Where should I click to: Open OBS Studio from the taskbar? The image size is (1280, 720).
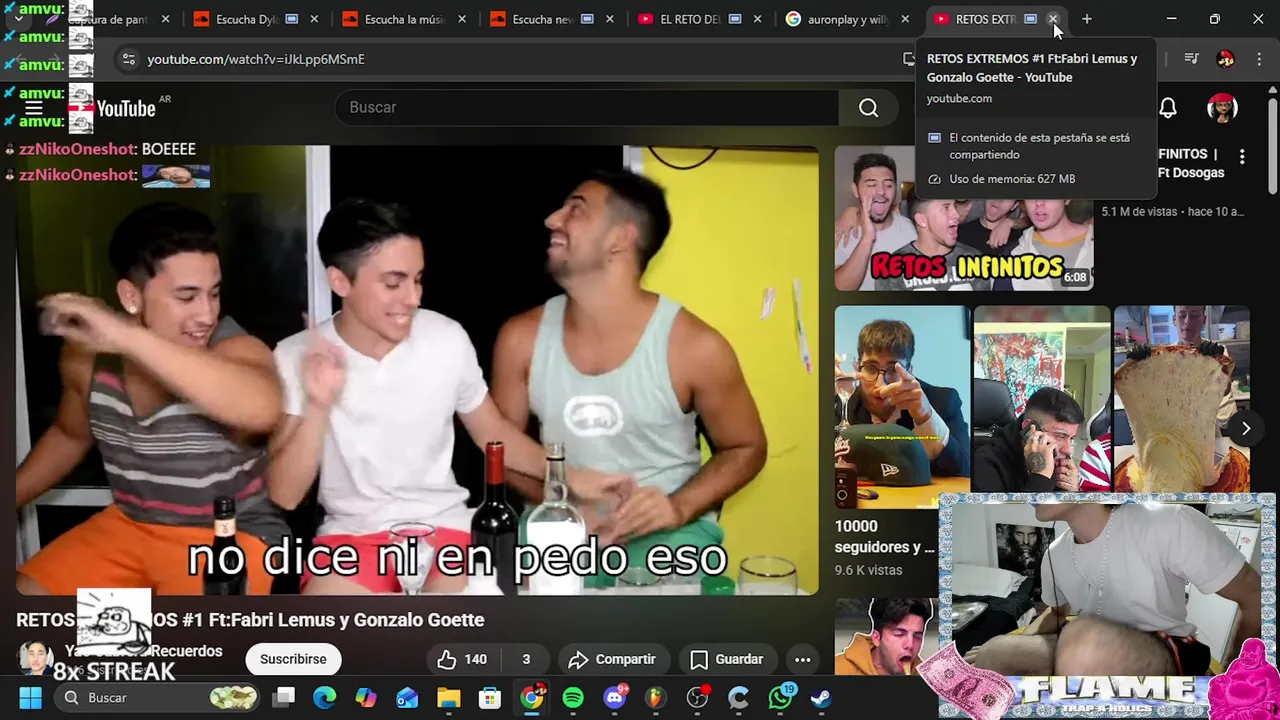pos(697,697)
